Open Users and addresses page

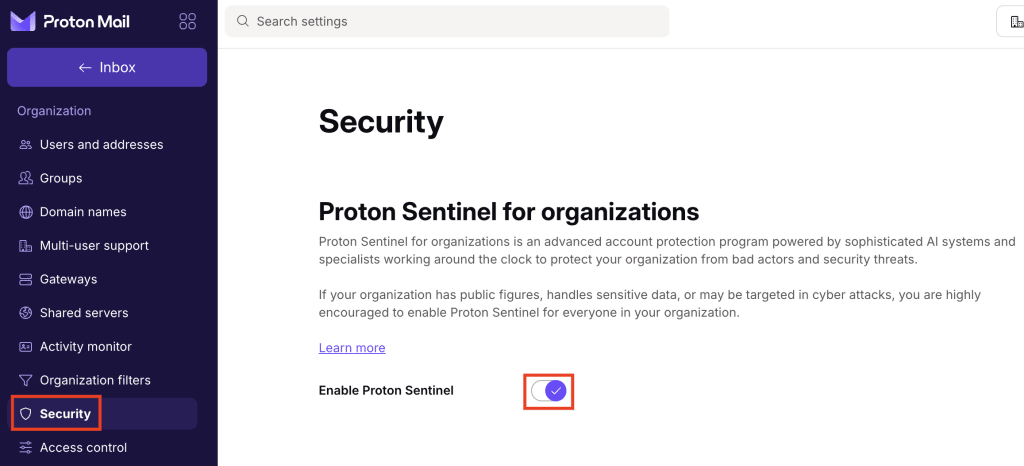tap(101, 145)
